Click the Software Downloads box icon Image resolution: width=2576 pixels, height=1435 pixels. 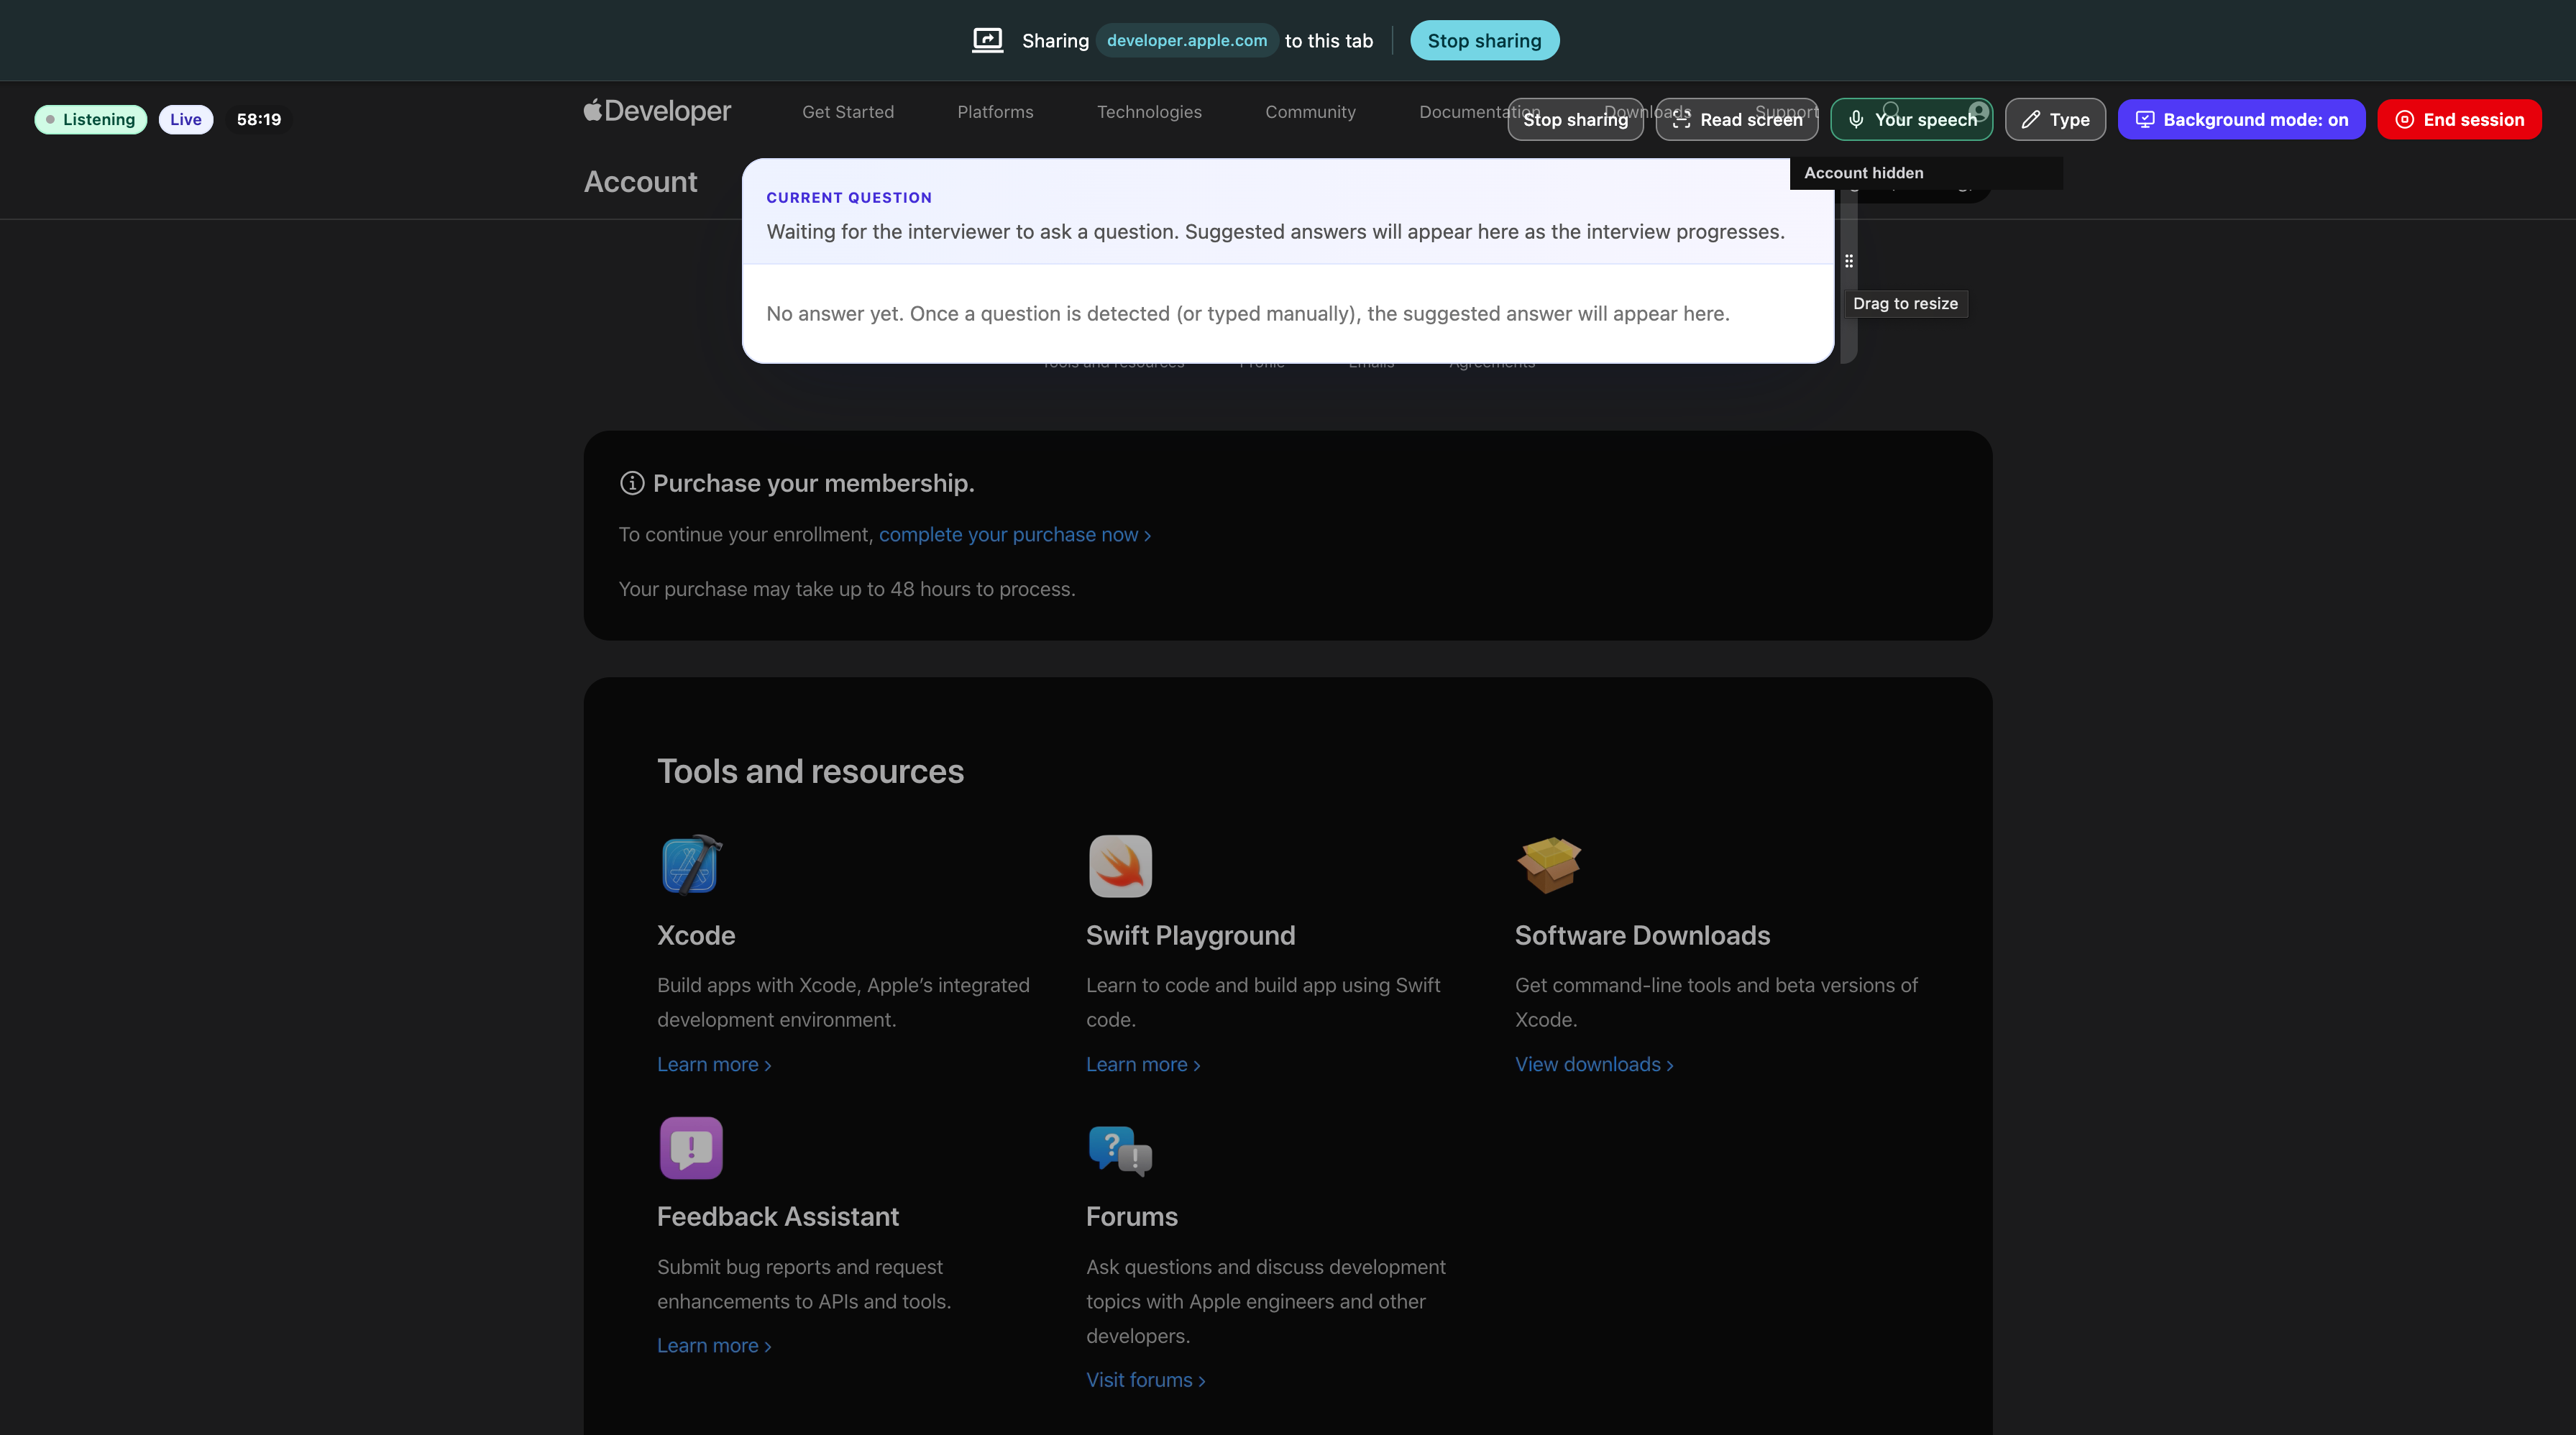pos(1549,865)
